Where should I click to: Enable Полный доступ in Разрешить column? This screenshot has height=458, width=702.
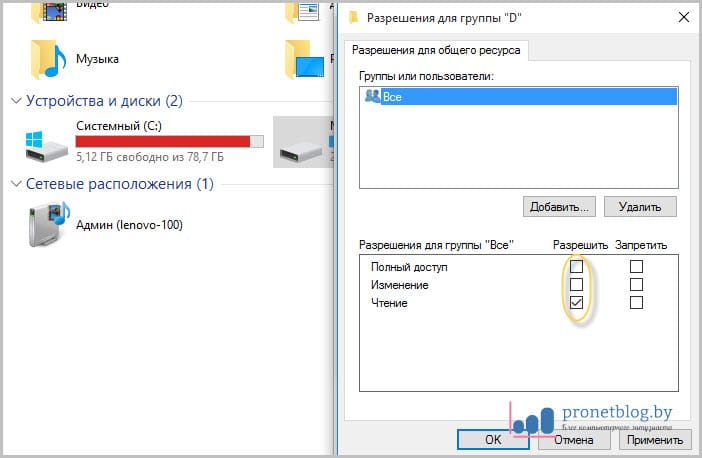575,266
